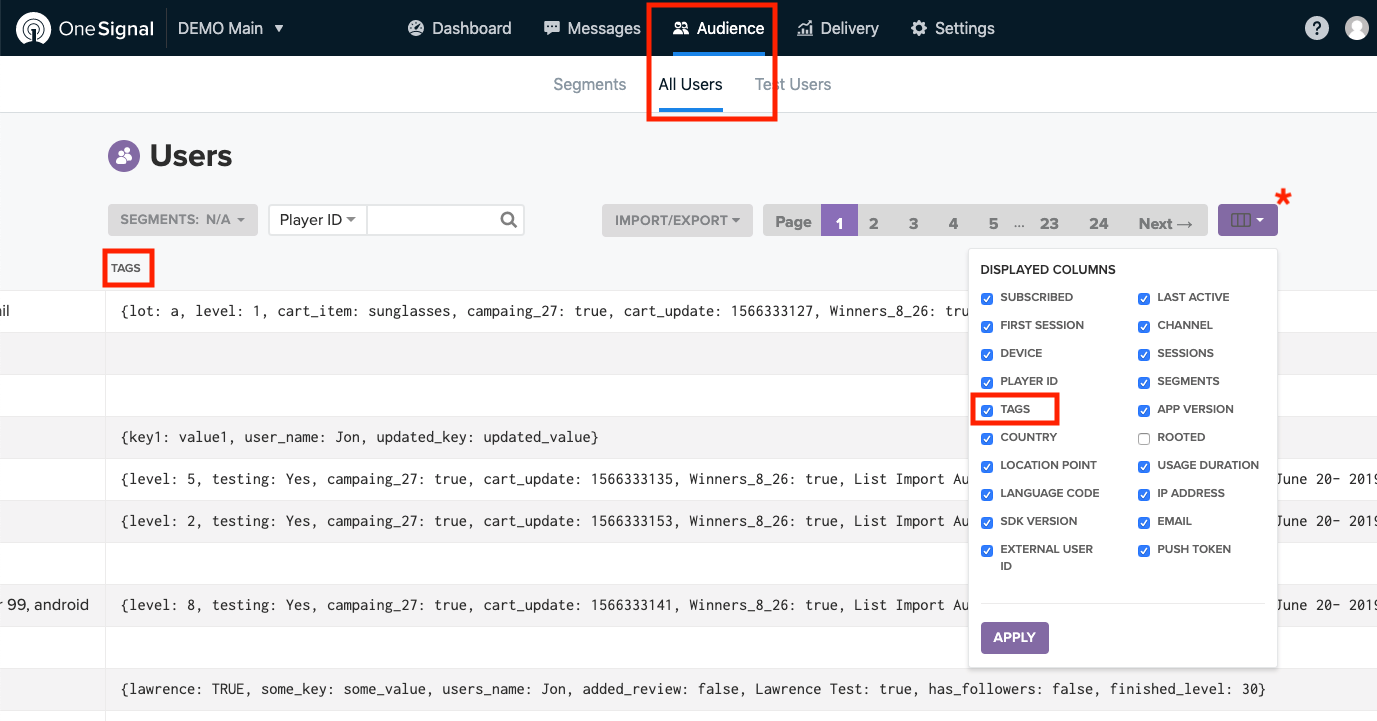Screen dimensions: 1377x721
Task: Toggle the displayed columns dropdown button
Action: click(x=1247, y=220)
